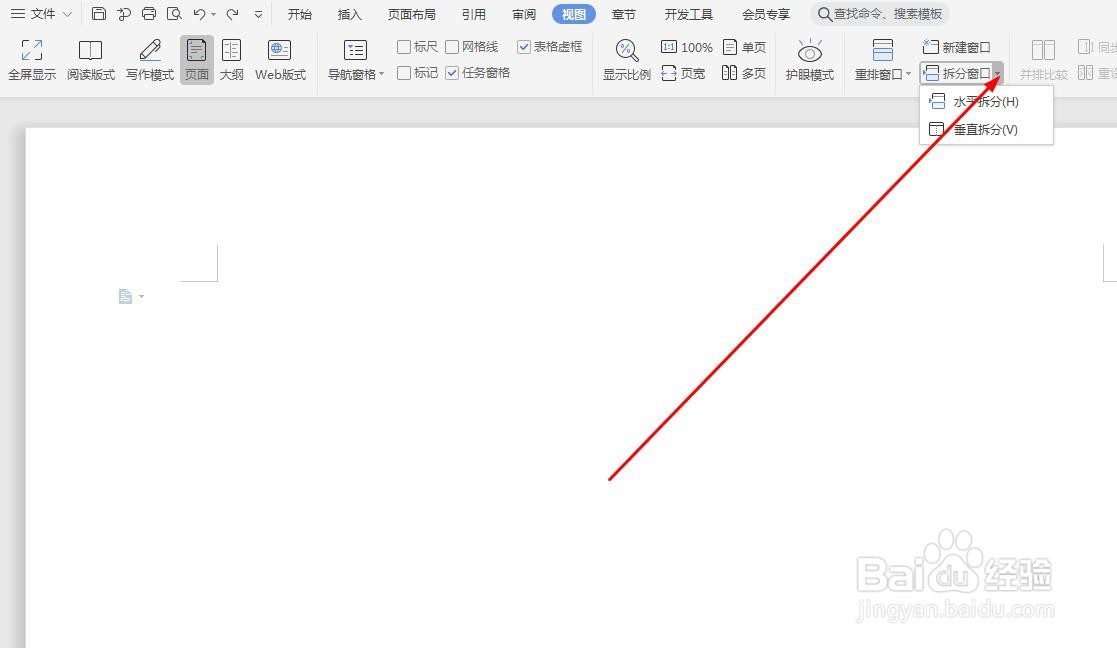Switch to the 引用 tab
This screenshot has height=648, width=1117.
[474, 14]
